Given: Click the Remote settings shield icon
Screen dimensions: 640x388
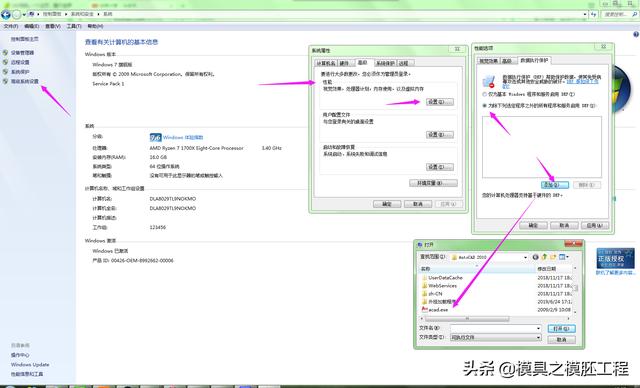Looking at the screenshot, I should [x=5, y=62].
